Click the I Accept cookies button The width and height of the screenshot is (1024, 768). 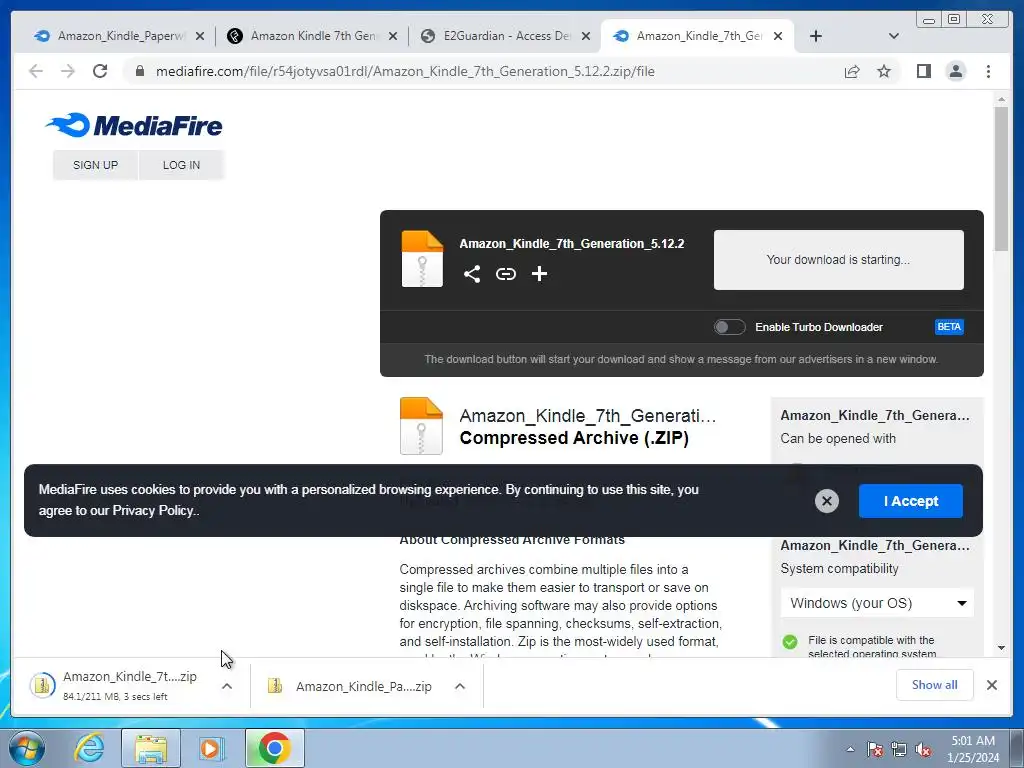pyautogui.click(x=910, y=501)
